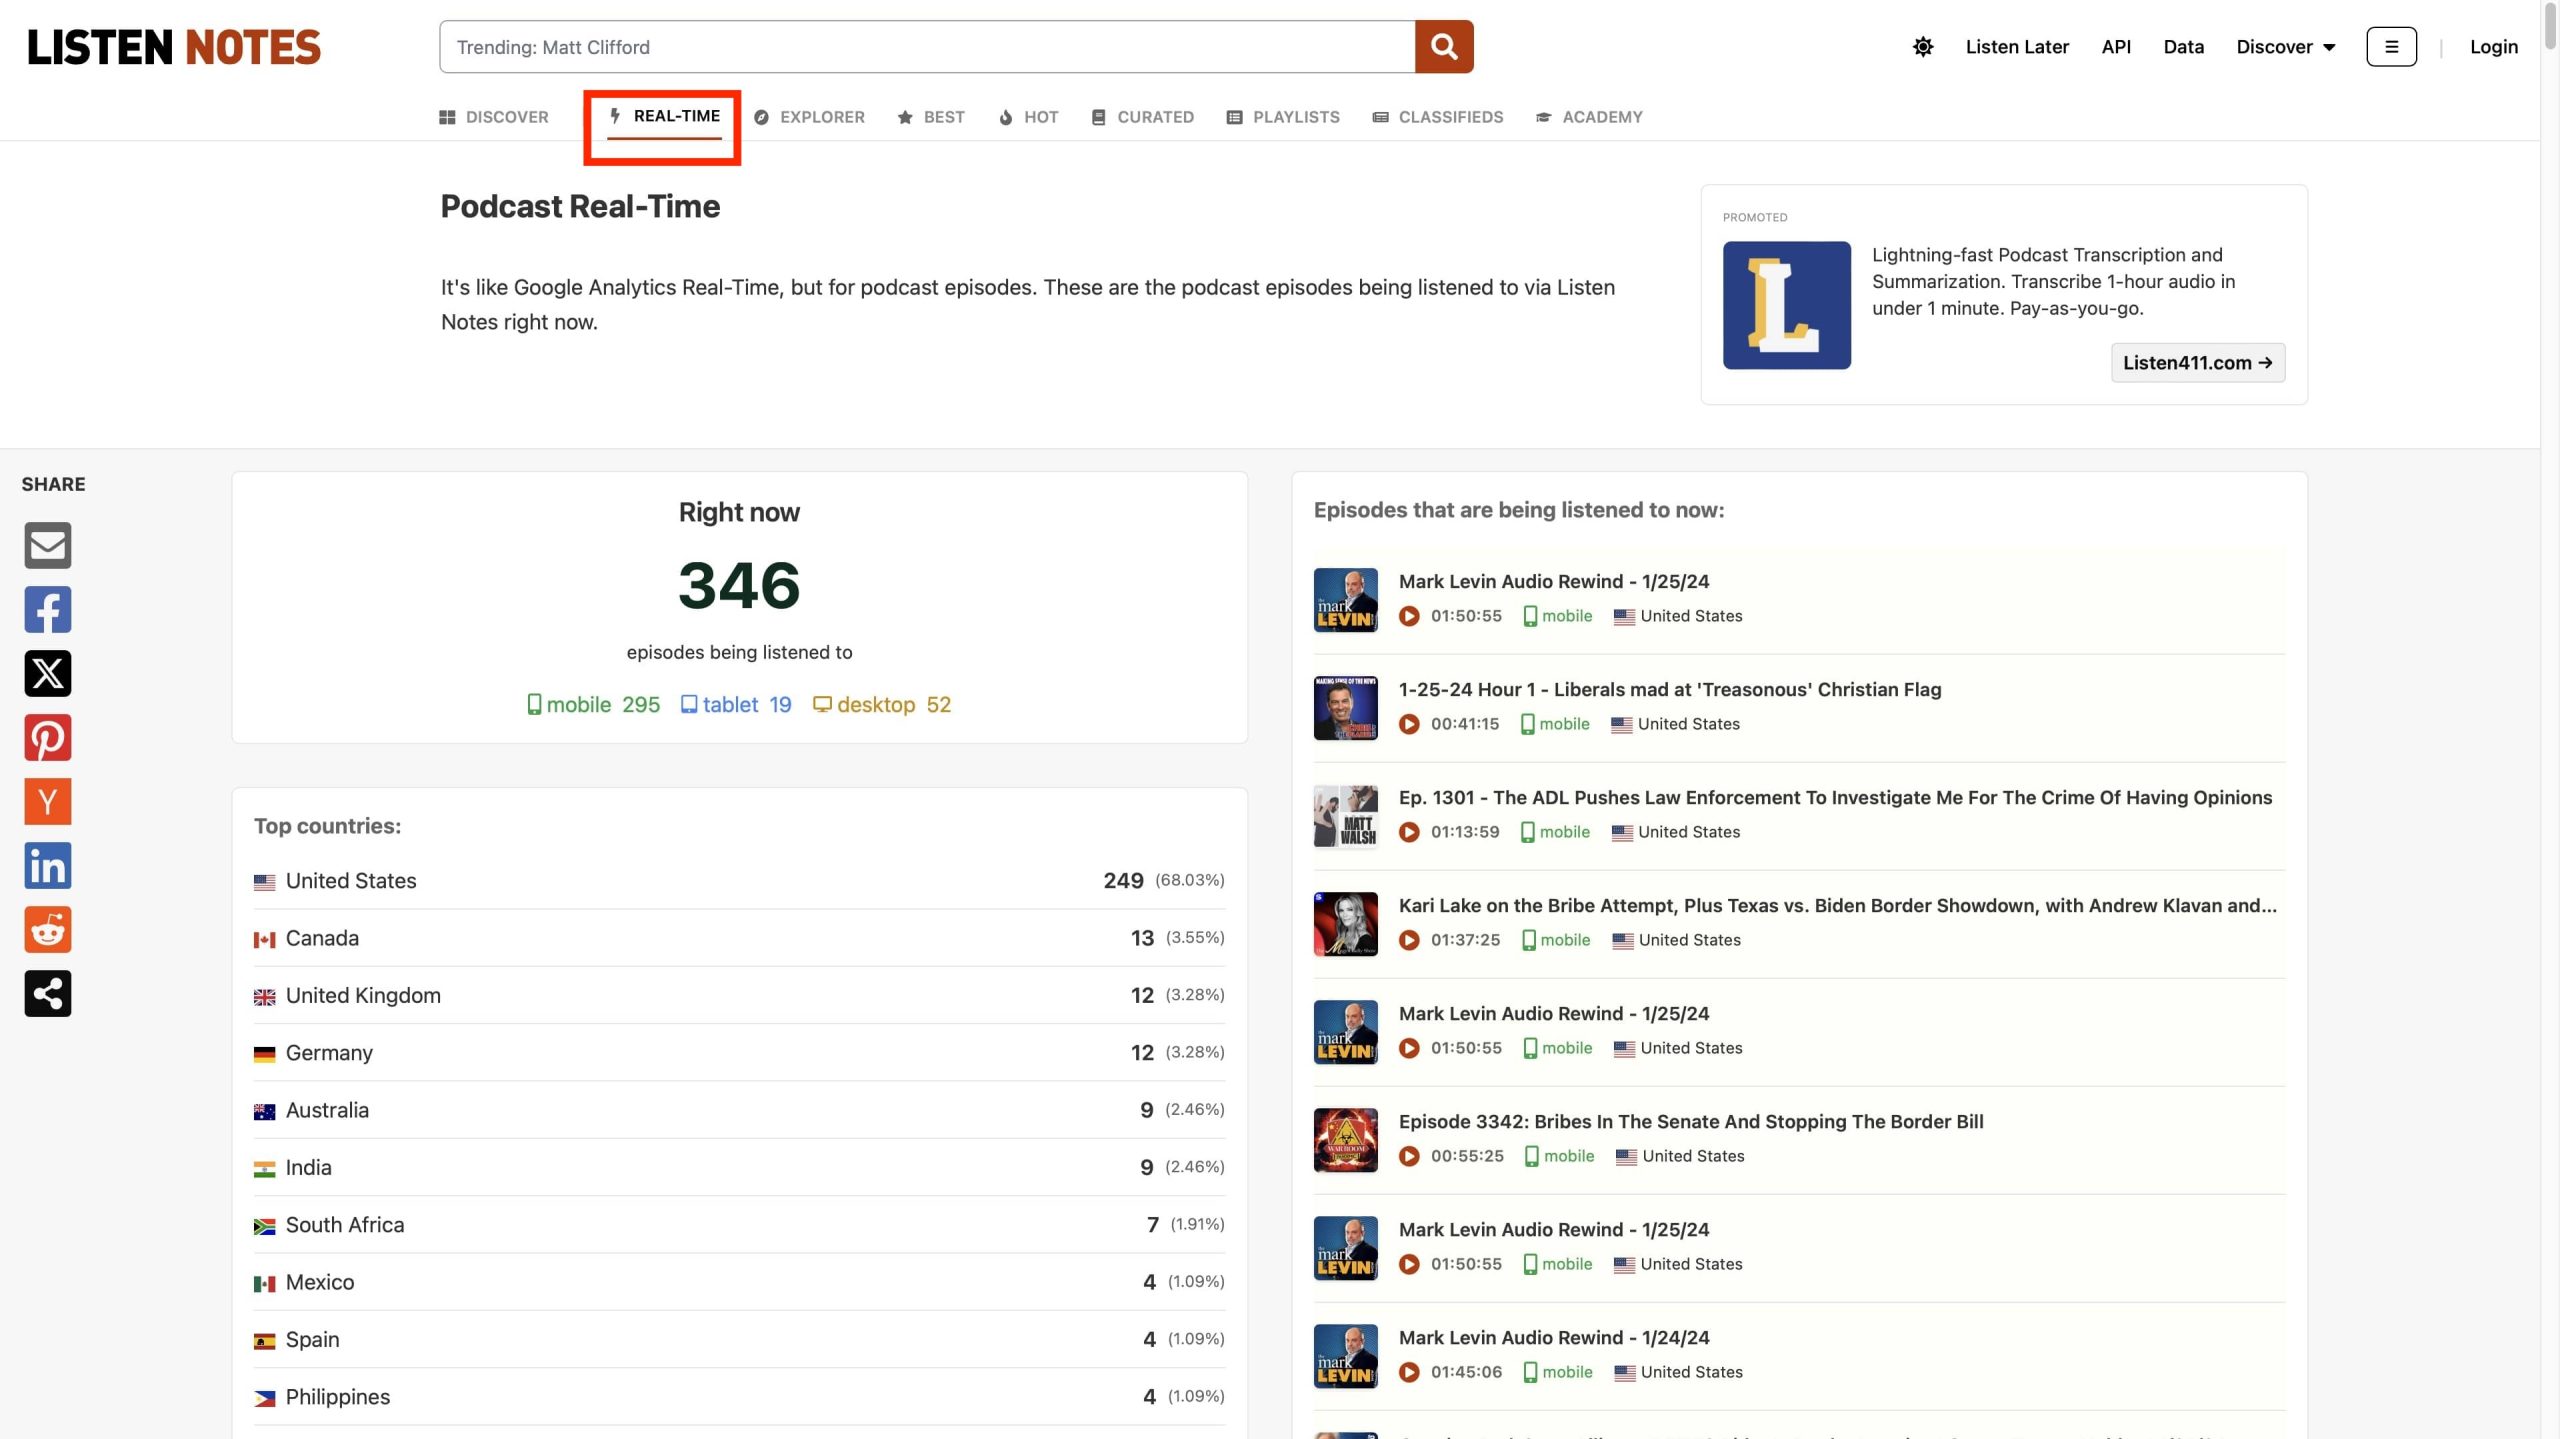Viewport: 2560px width, 1439px height.
Task: Pin this page with Pinterest icon
Action: (47, 737)
